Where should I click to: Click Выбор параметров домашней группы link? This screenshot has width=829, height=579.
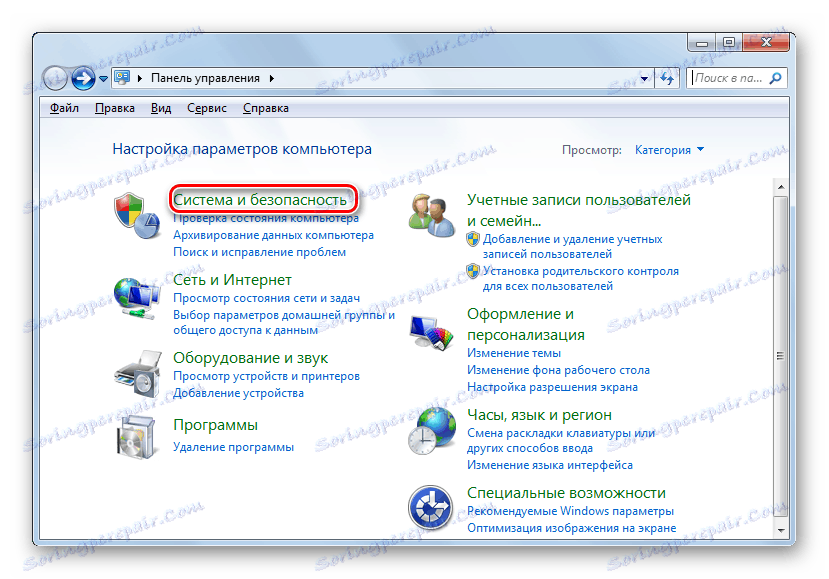tap(284, 323)
